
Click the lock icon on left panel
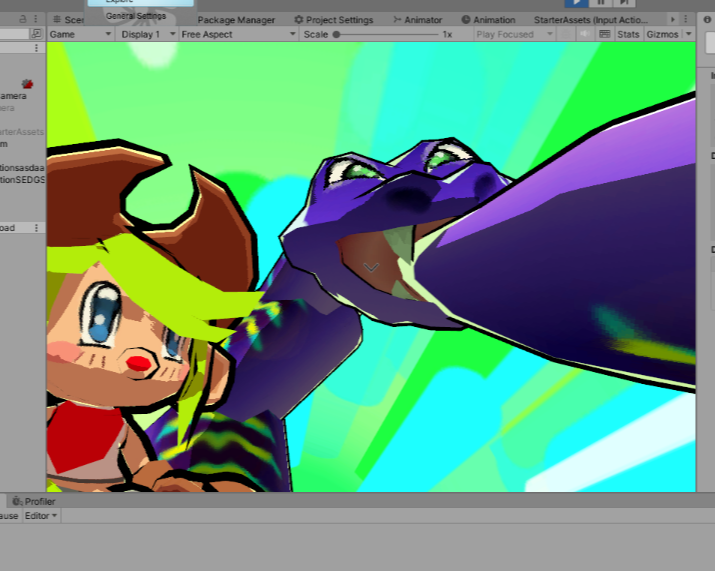point(23,19)
